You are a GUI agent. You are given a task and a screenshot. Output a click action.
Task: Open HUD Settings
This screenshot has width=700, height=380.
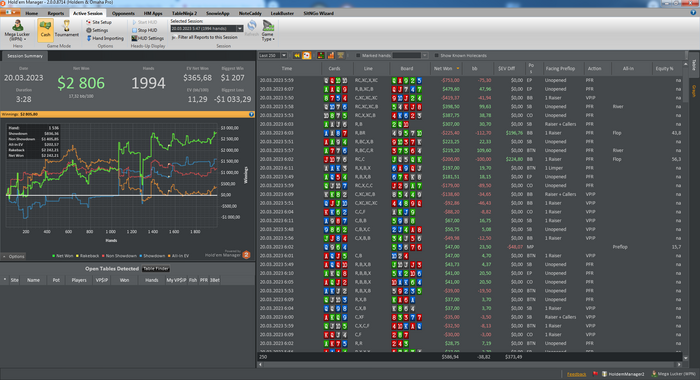tap(147, 38)
